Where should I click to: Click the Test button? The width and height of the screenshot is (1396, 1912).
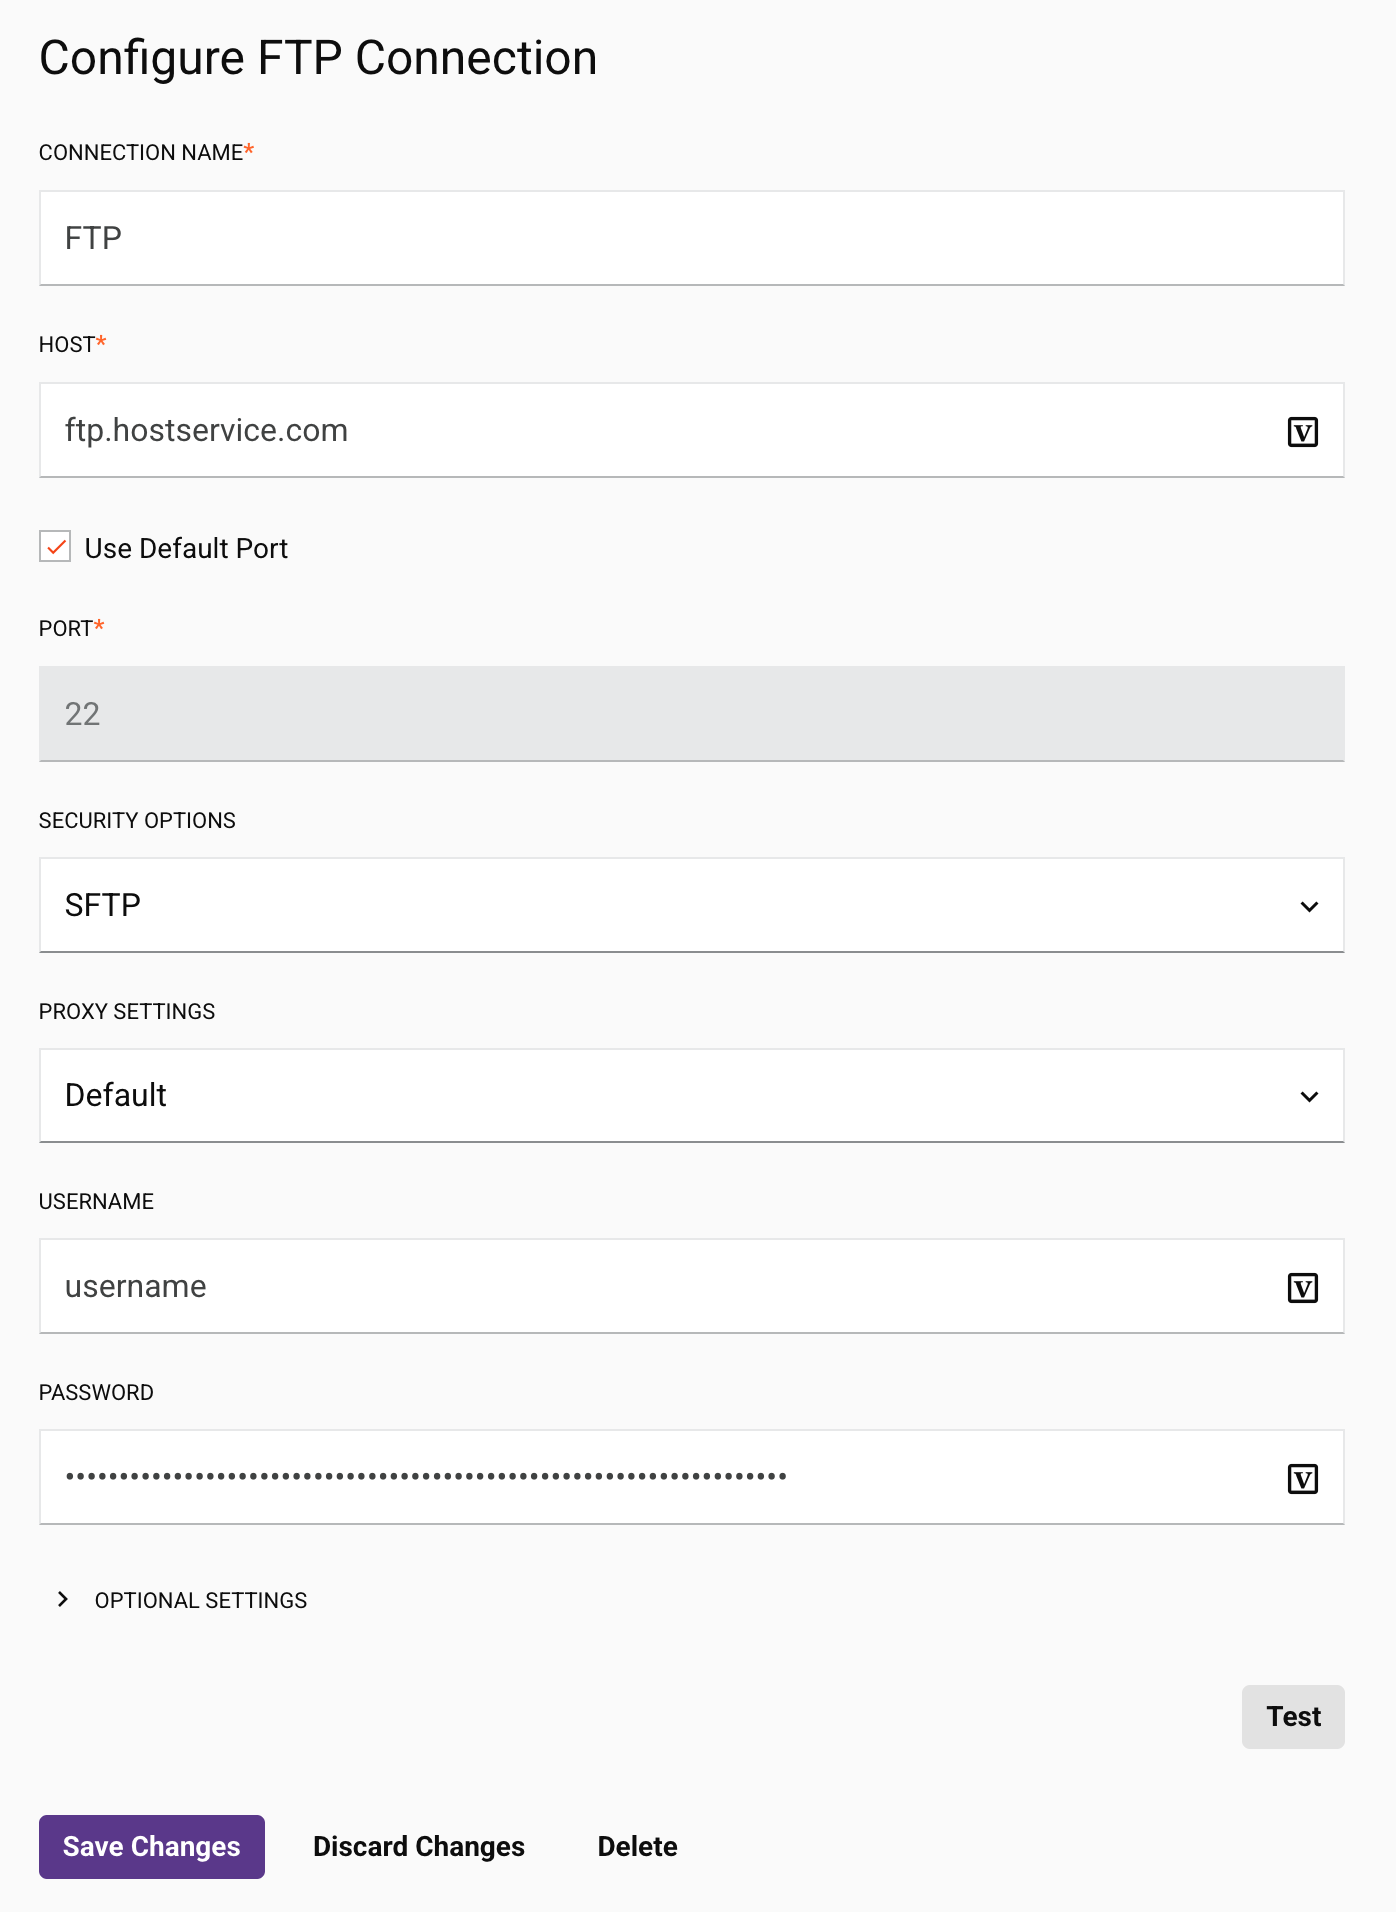coord(1293,1717)
